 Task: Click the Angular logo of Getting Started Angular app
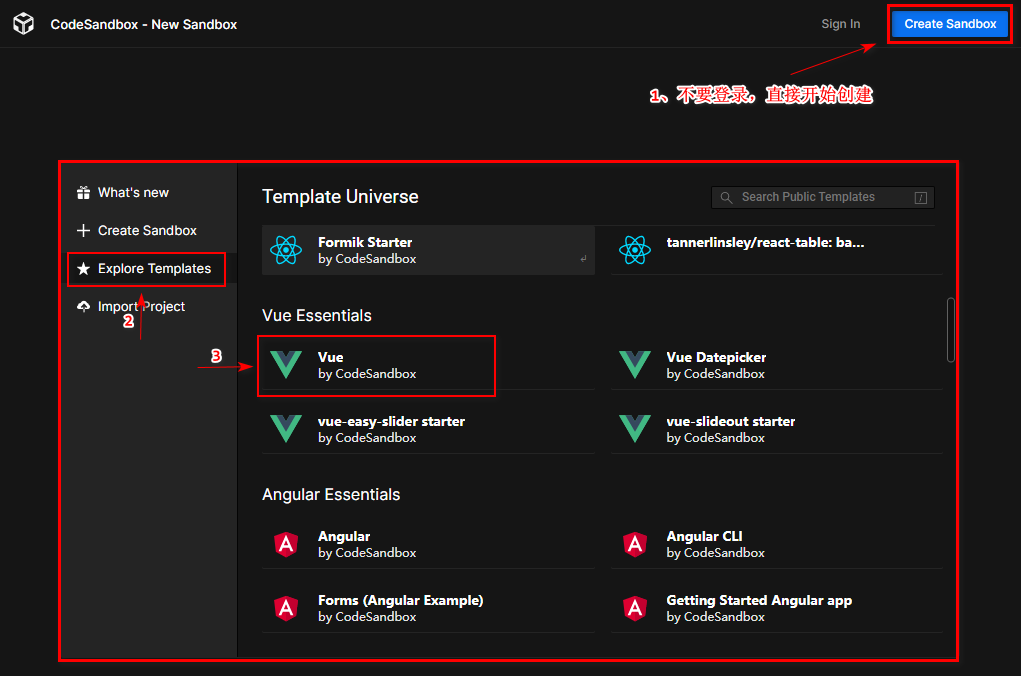click(x=635, y=608)
